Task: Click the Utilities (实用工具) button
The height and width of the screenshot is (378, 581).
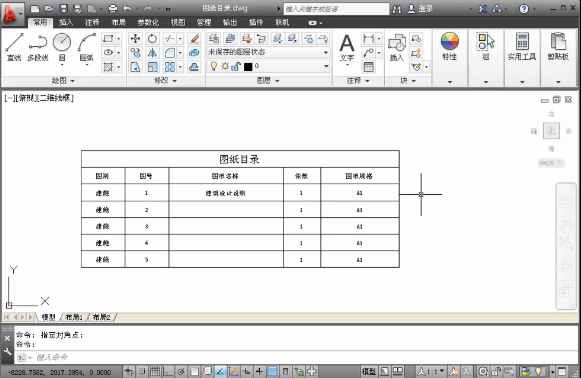Action: click(522, 47)
